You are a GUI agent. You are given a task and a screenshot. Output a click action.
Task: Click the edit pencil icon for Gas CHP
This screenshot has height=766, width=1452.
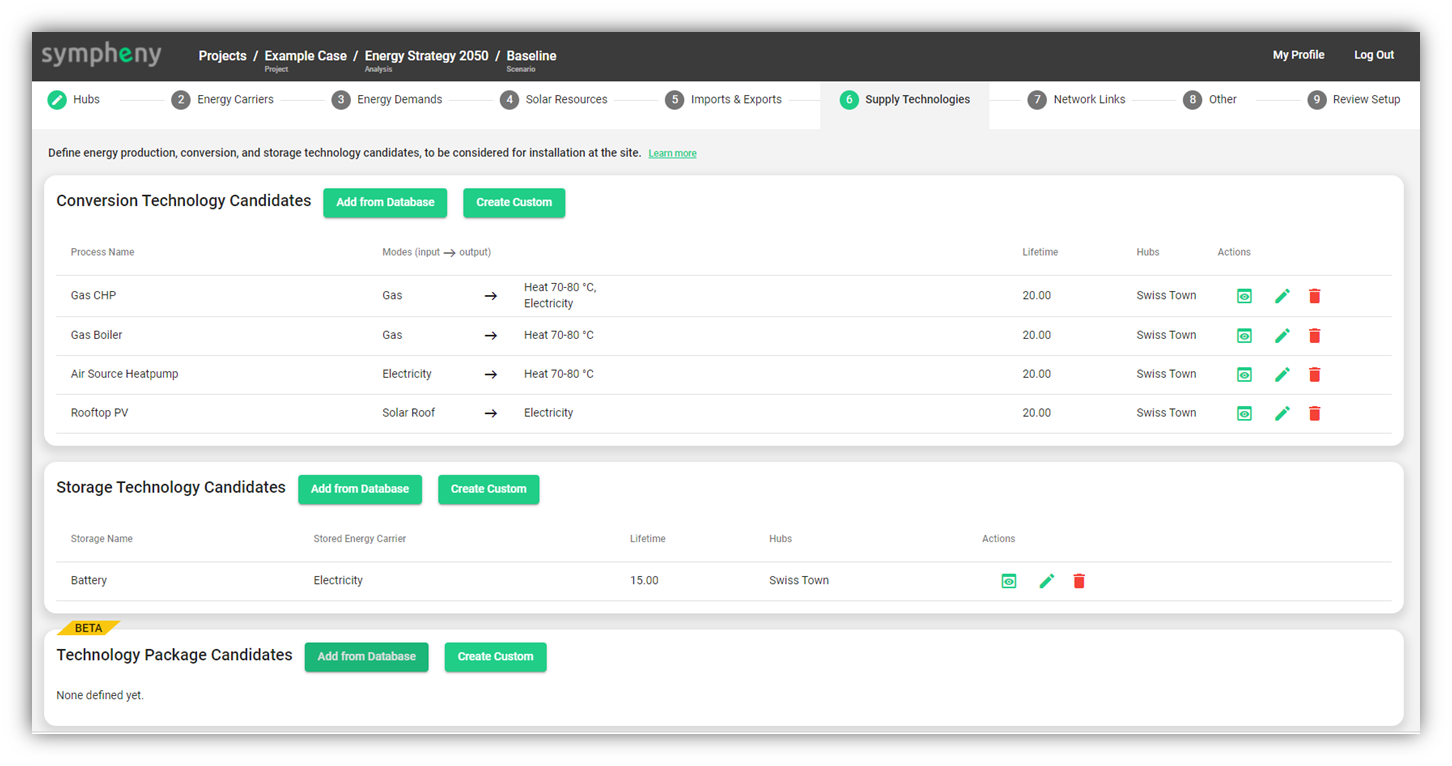coord(1282,296)
